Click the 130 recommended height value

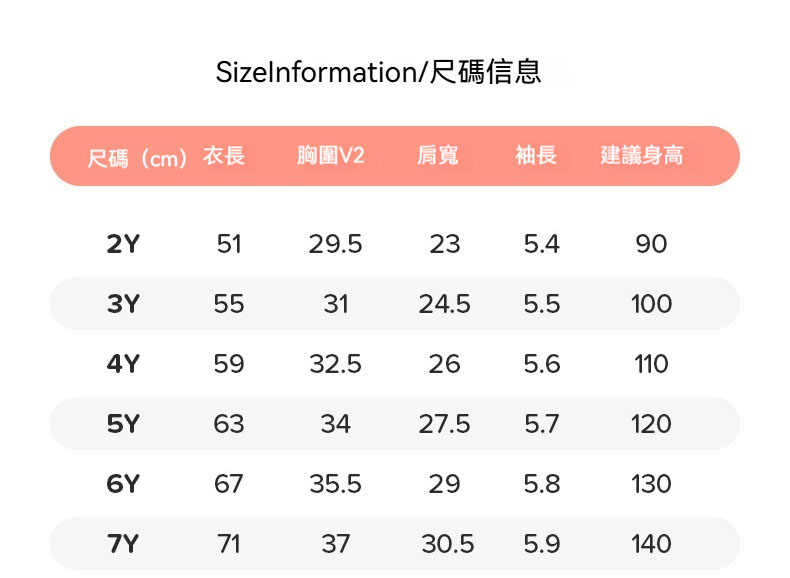click(651, 484)
